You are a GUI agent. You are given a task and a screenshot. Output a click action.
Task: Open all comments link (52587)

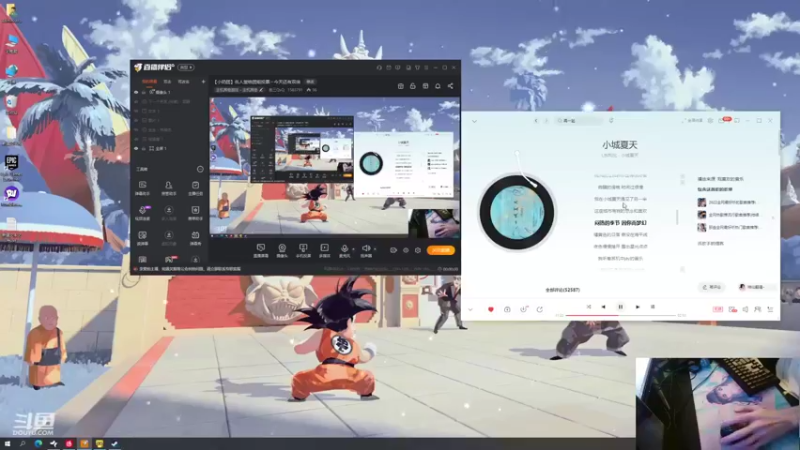(x=563, y=290)
